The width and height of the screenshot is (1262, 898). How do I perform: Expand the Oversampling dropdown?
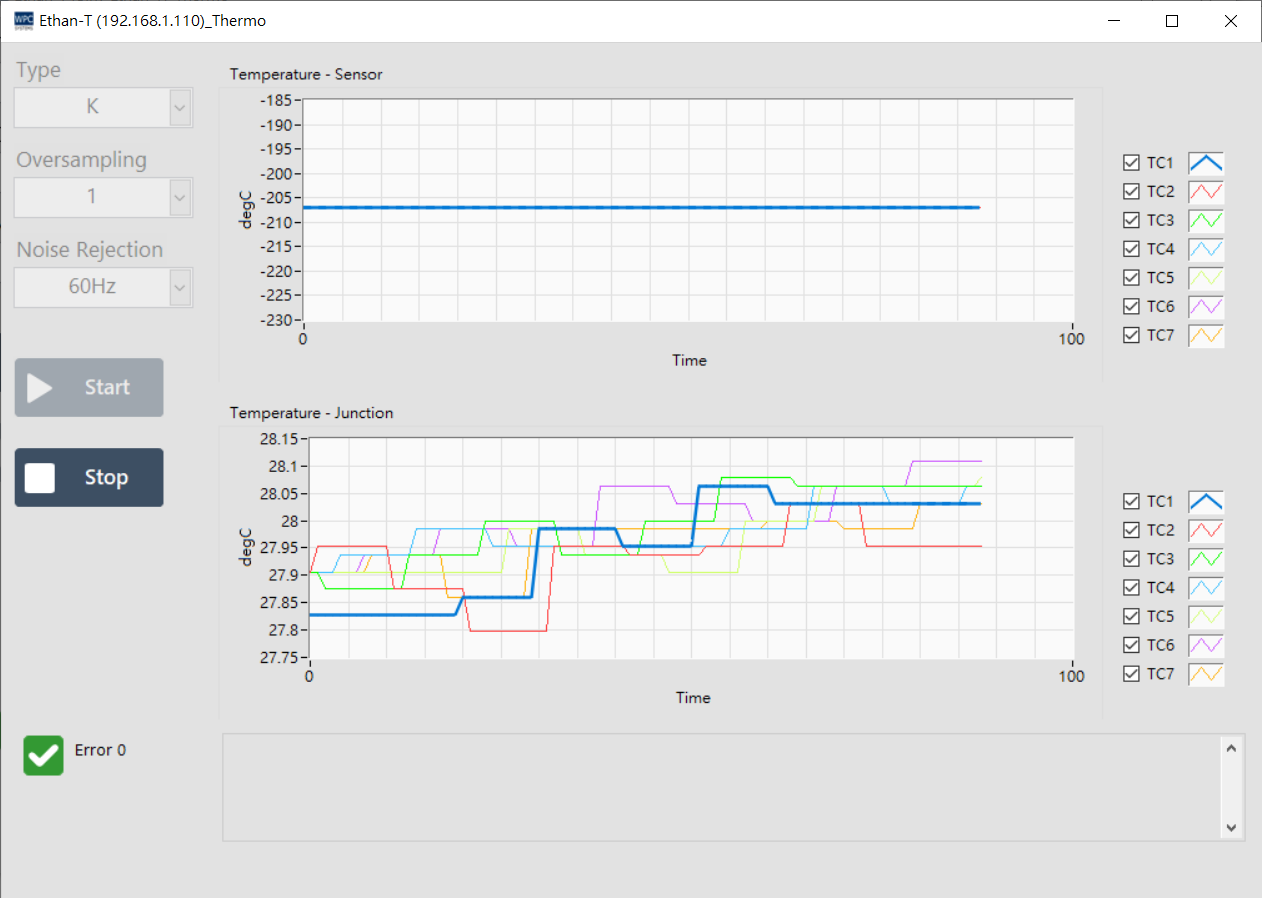(180, 197)
